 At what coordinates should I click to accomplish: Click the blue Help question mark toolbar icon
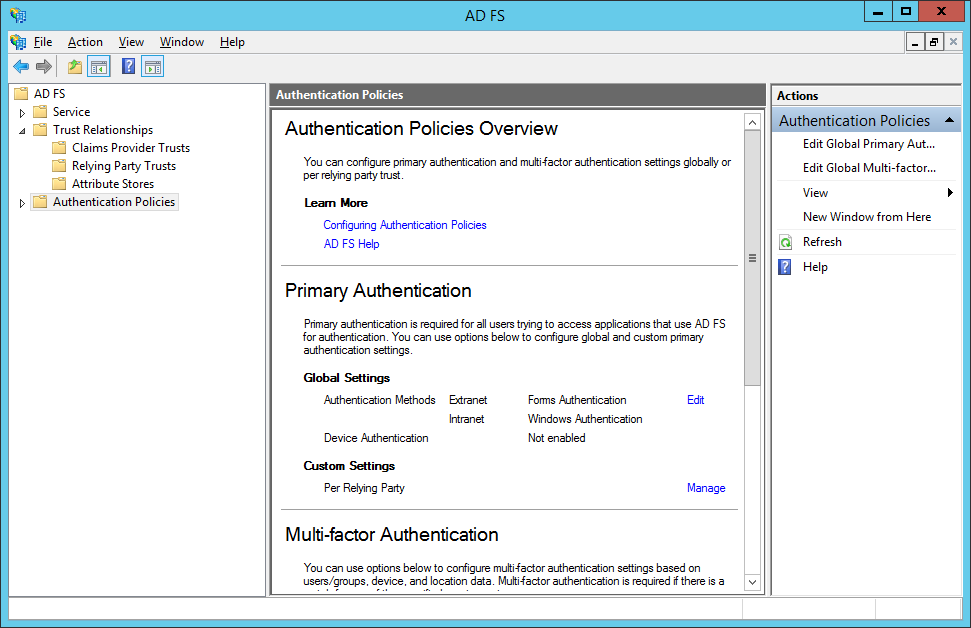point(128,67)
